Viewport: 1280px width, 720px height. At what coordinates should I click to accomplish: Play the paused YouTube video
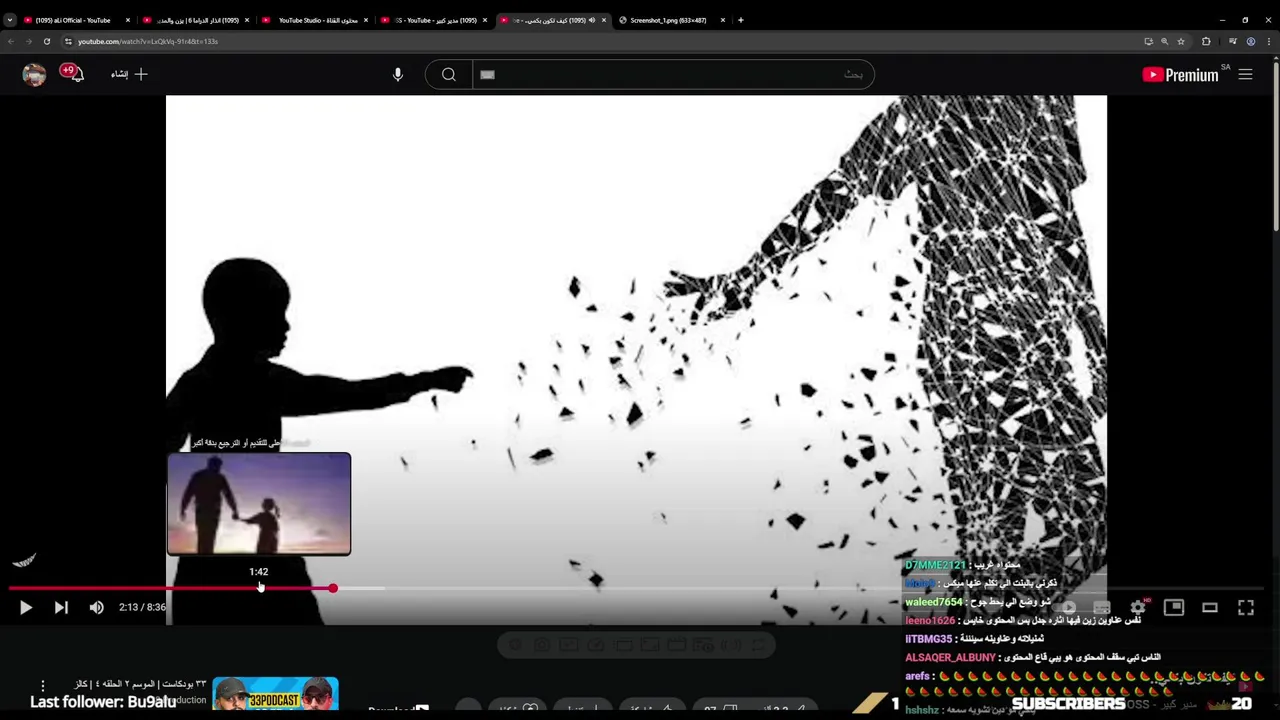(26, 607)
